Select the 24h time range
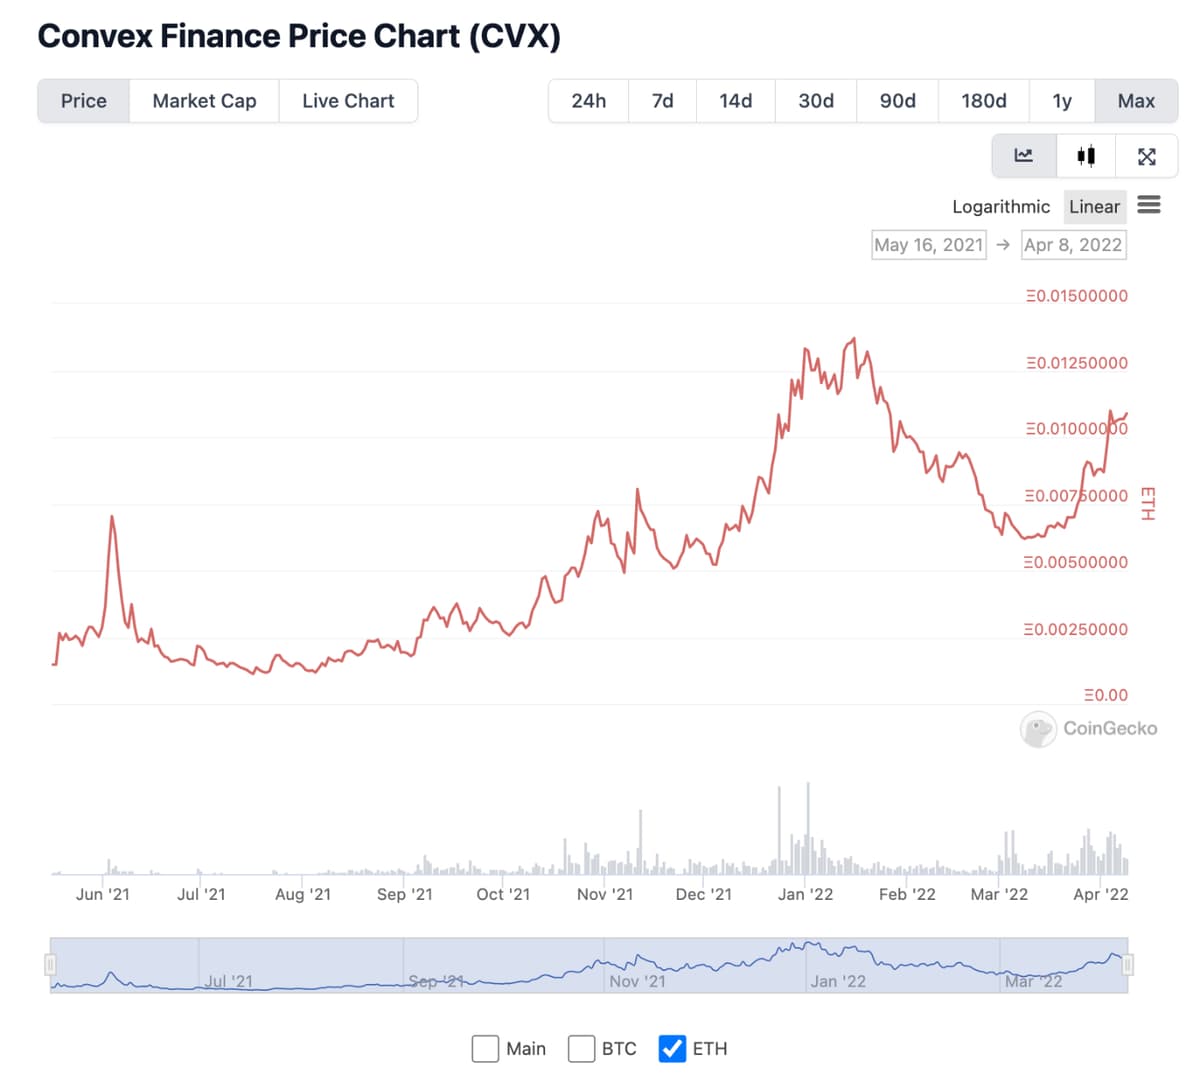1200x1085 pixels. (589, 101)
